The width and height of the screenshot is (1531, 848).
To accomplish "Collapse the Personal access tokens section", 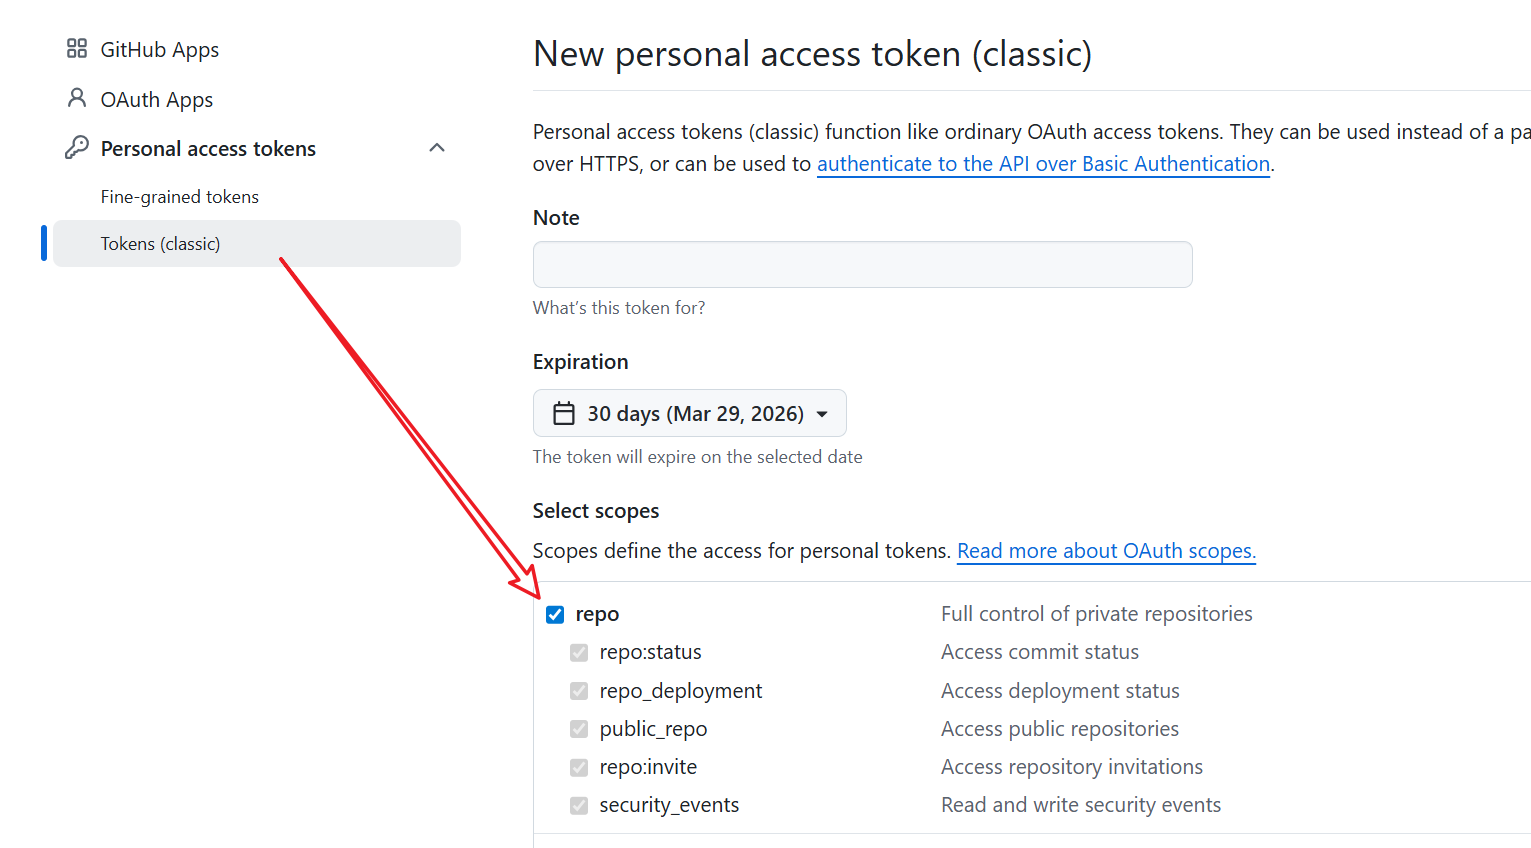I will [x=437, y=146].
